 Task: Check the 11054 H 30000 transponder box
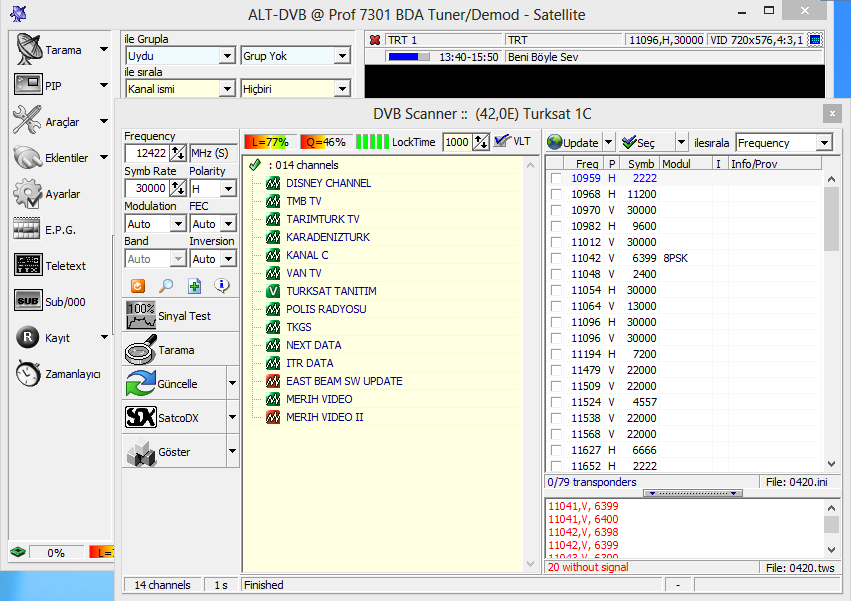[556, 290]
